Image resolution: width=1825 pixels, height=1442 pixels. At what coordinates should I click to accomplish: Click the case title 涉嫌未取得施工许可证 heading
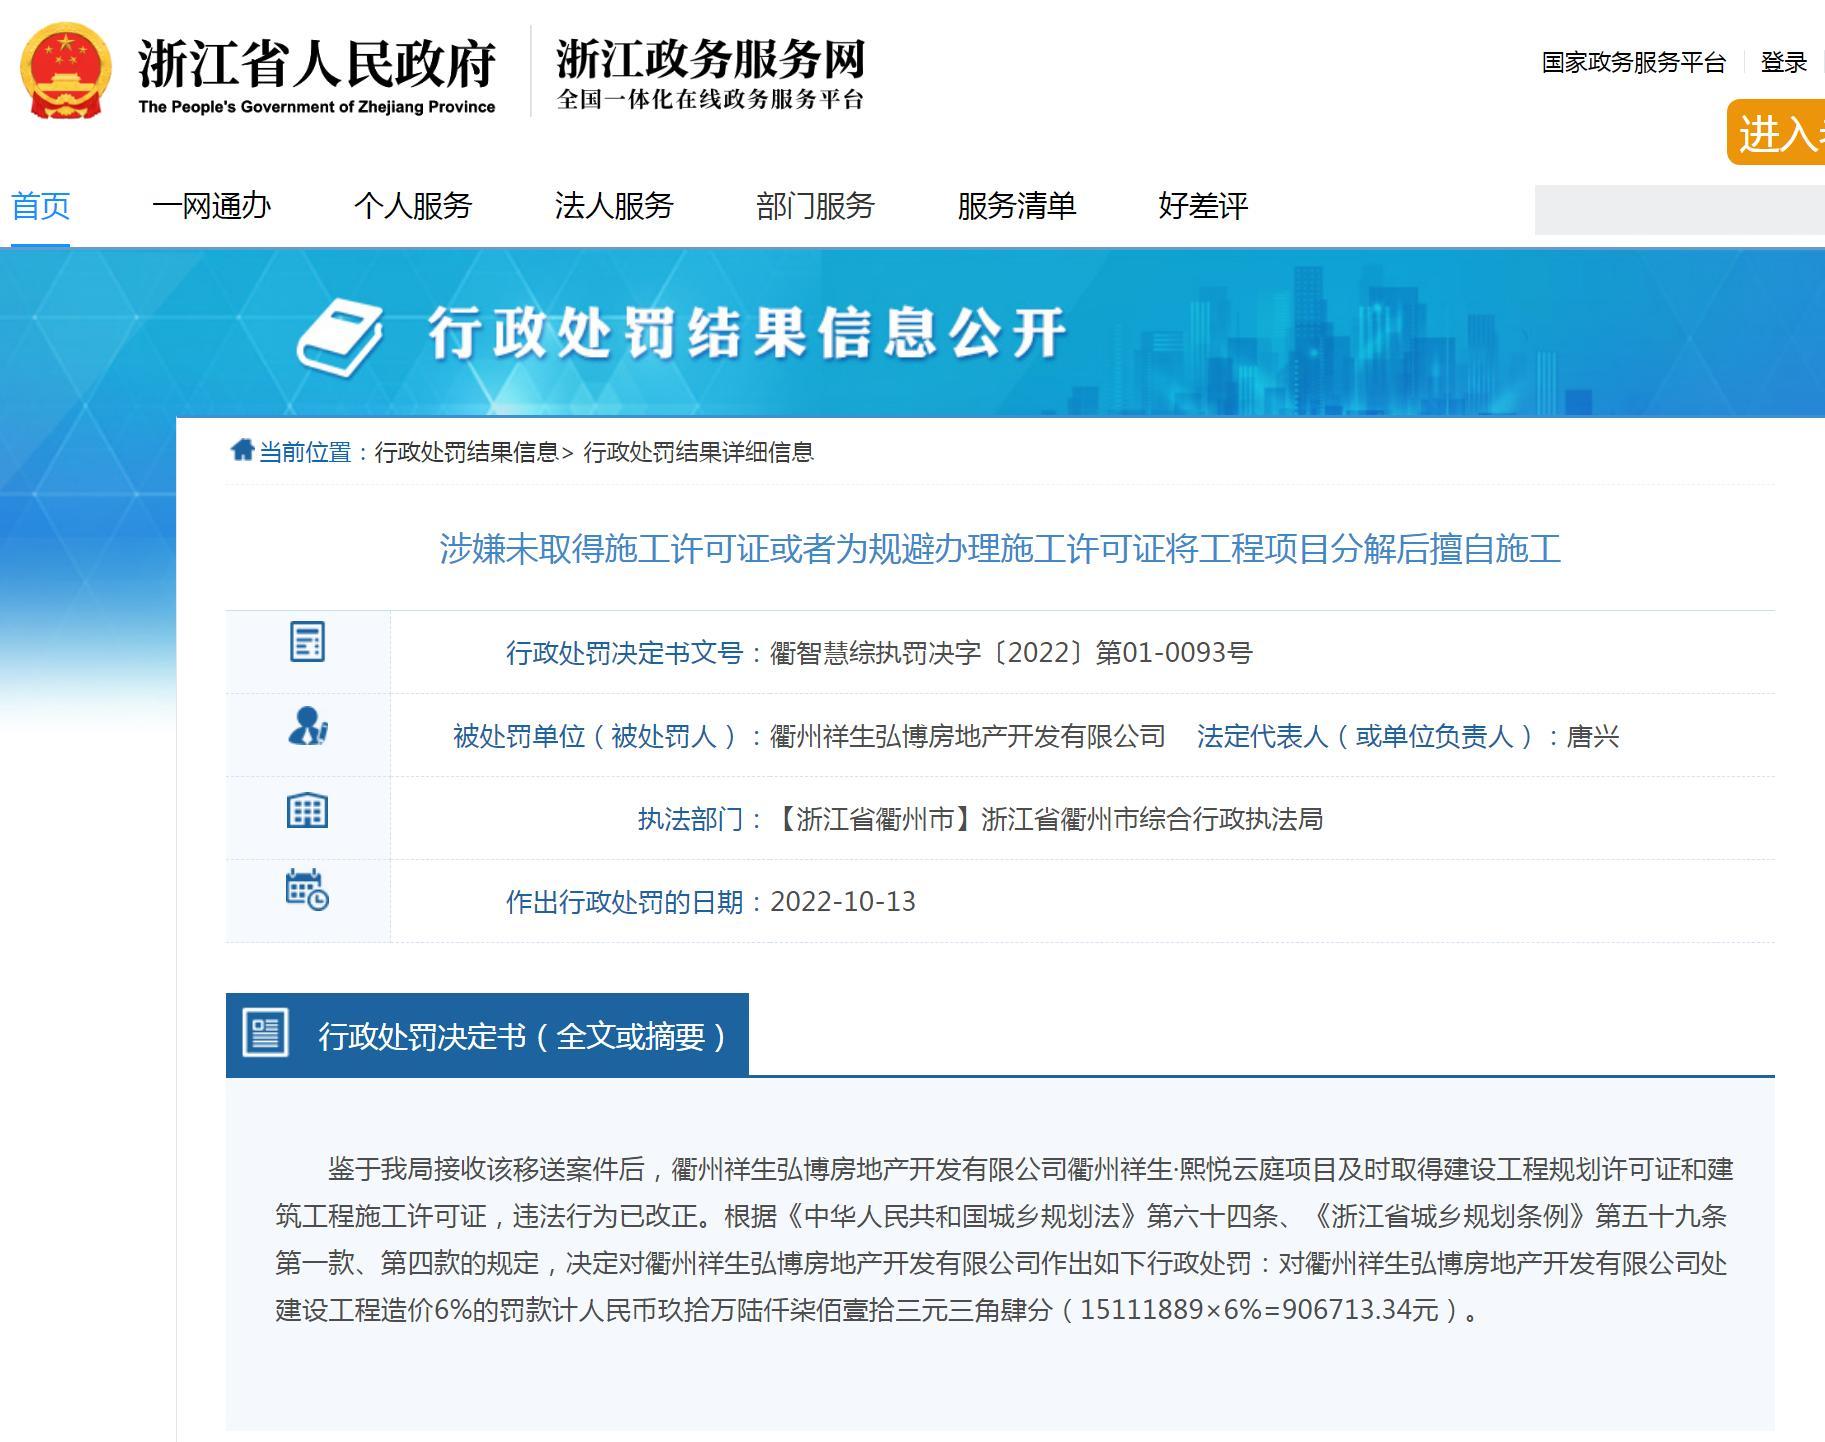point(1000,549)
